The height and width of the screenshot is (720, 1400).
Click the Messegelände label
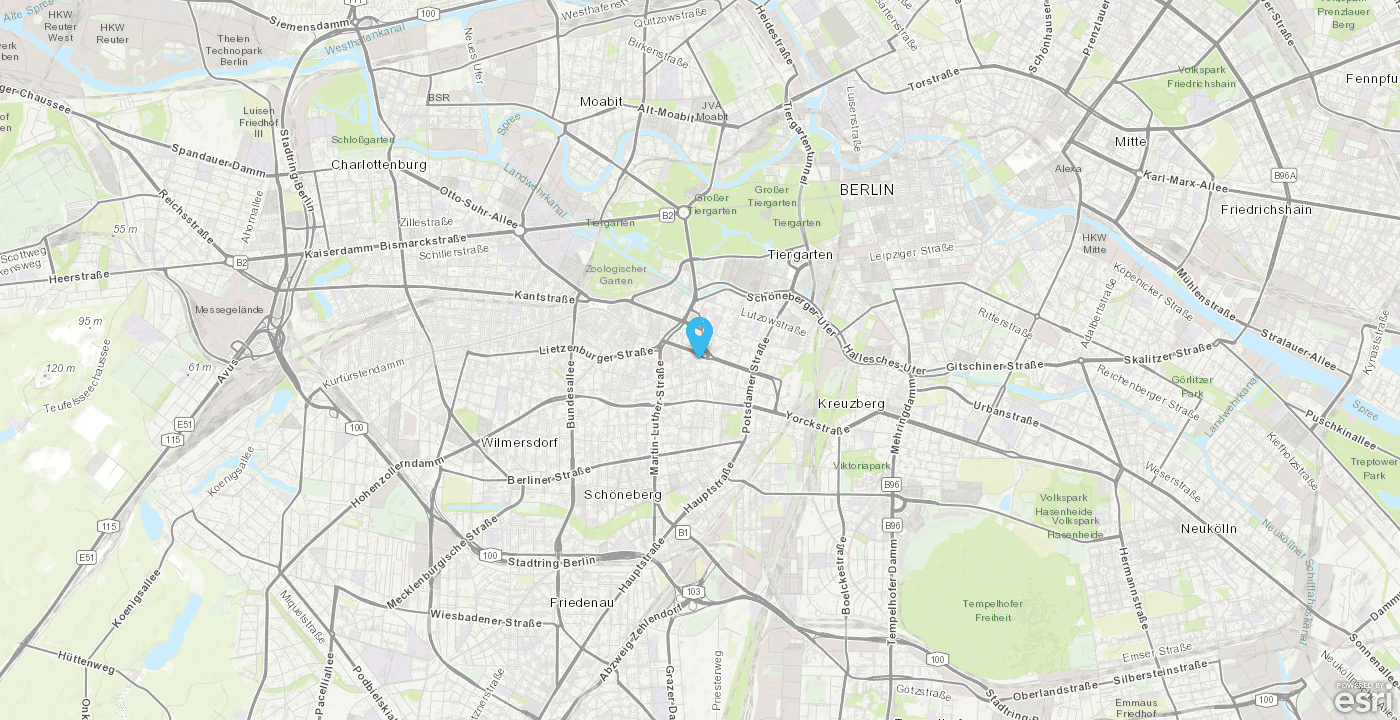point(229,309)
